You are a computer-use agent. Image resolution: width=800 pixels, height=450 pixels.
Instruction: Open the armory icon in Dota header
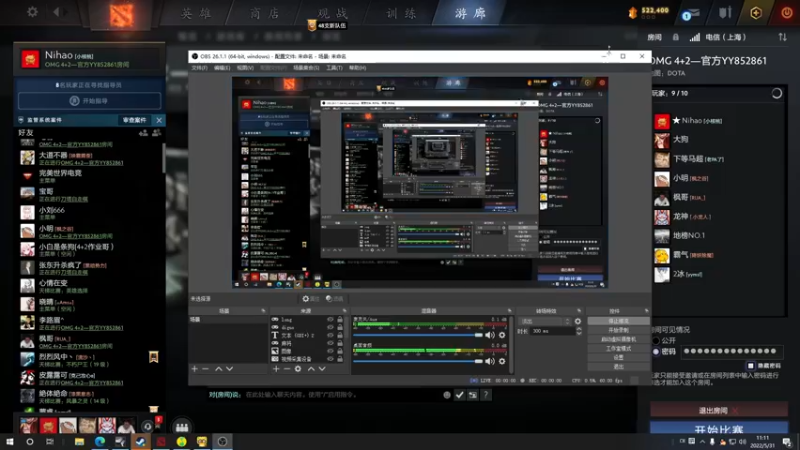tap(725, 12)
